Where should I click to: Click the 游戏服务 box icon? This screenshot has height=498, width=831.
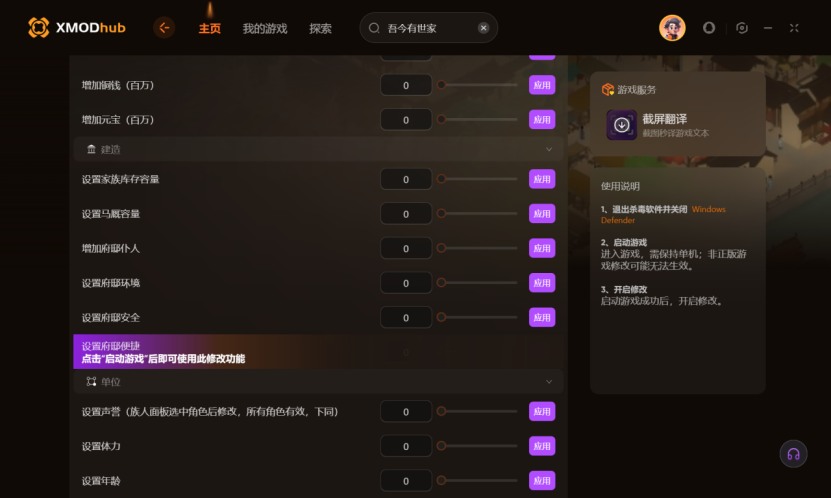coord(607,90)
